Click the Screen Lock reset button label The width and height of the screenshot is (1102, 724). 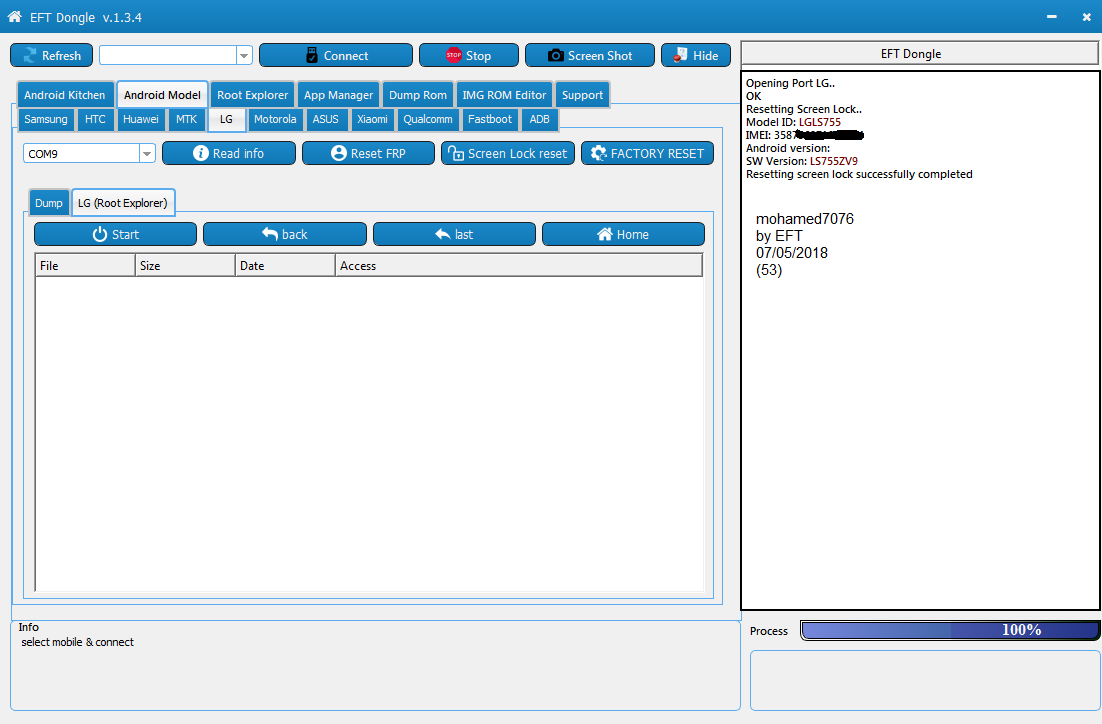tap(517, 153)
